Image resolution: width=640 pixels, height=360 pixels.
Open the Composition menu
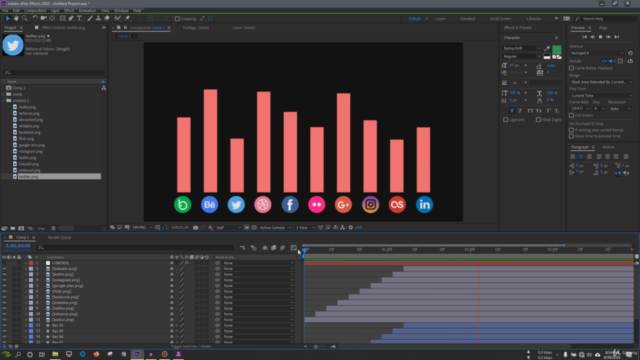tap(35, 11)
